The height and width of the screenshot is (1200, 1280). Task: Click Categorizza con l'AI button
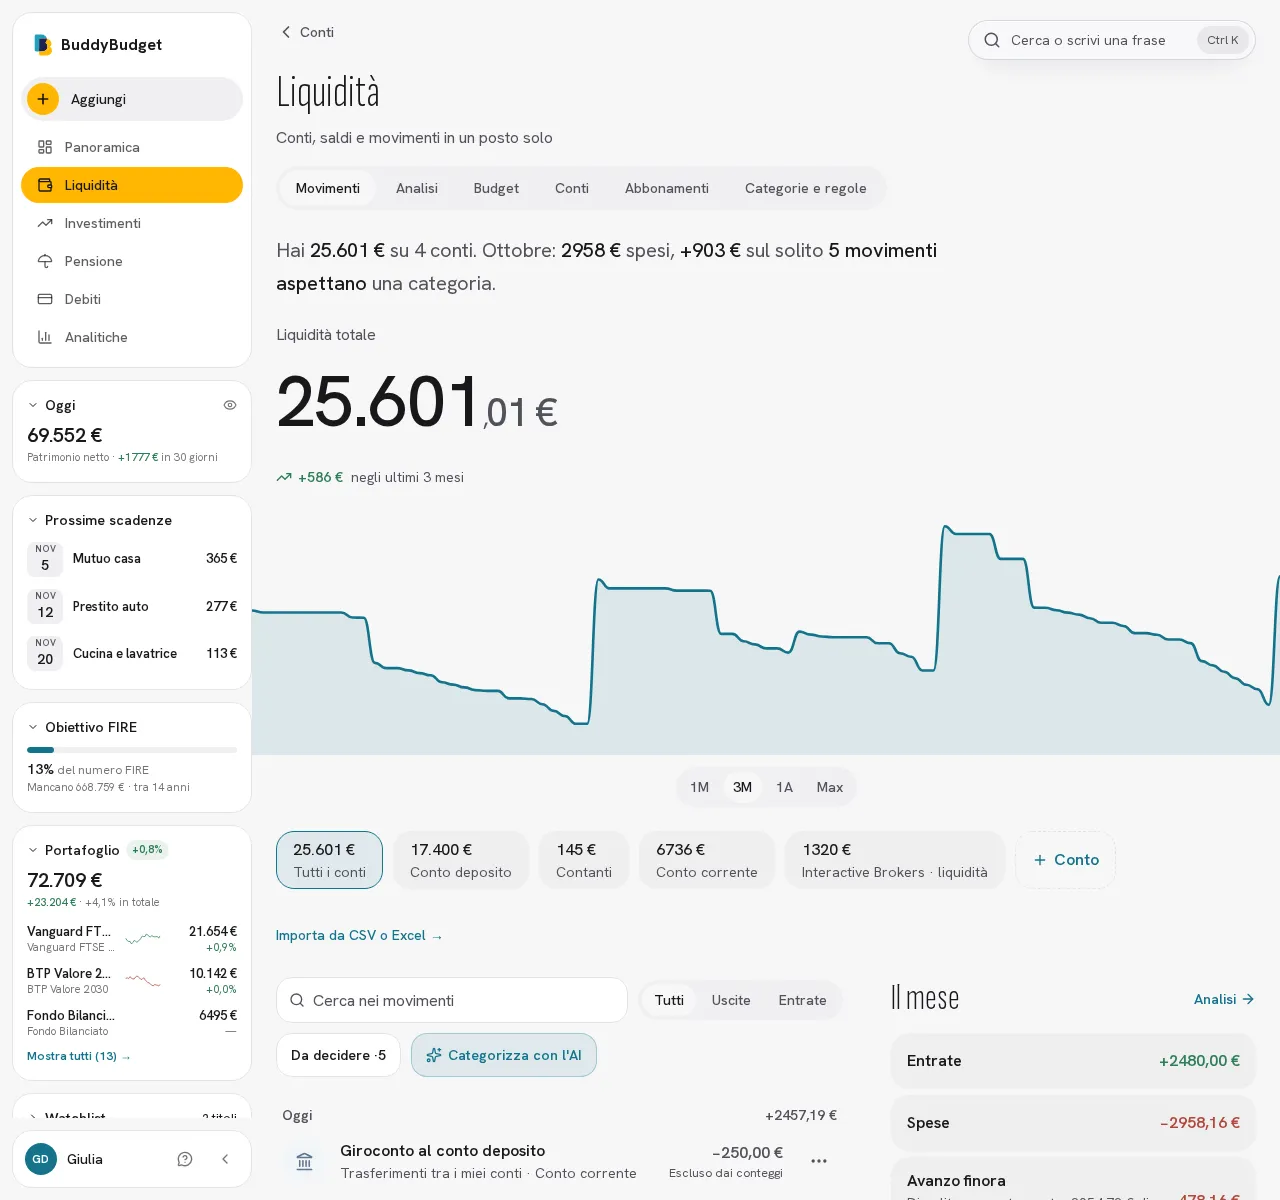coord(504,1055)
